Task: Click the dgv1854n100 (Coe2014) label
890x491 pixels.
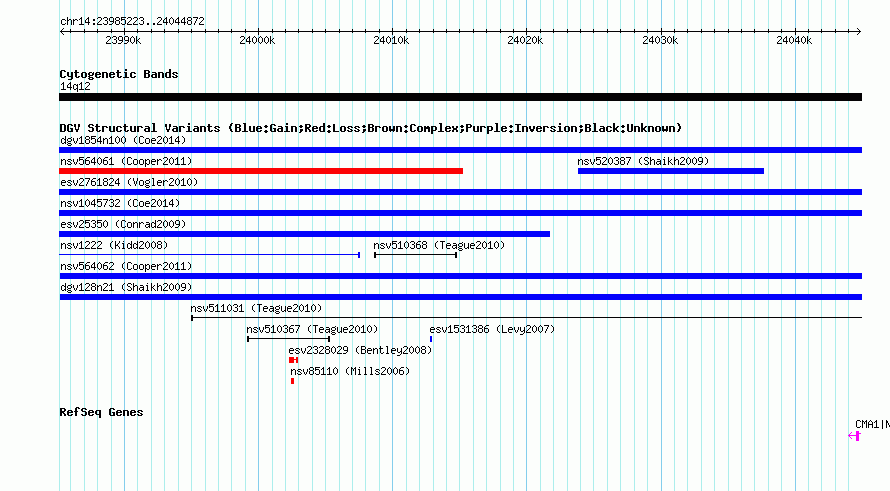Action: [x=123, y=140]
